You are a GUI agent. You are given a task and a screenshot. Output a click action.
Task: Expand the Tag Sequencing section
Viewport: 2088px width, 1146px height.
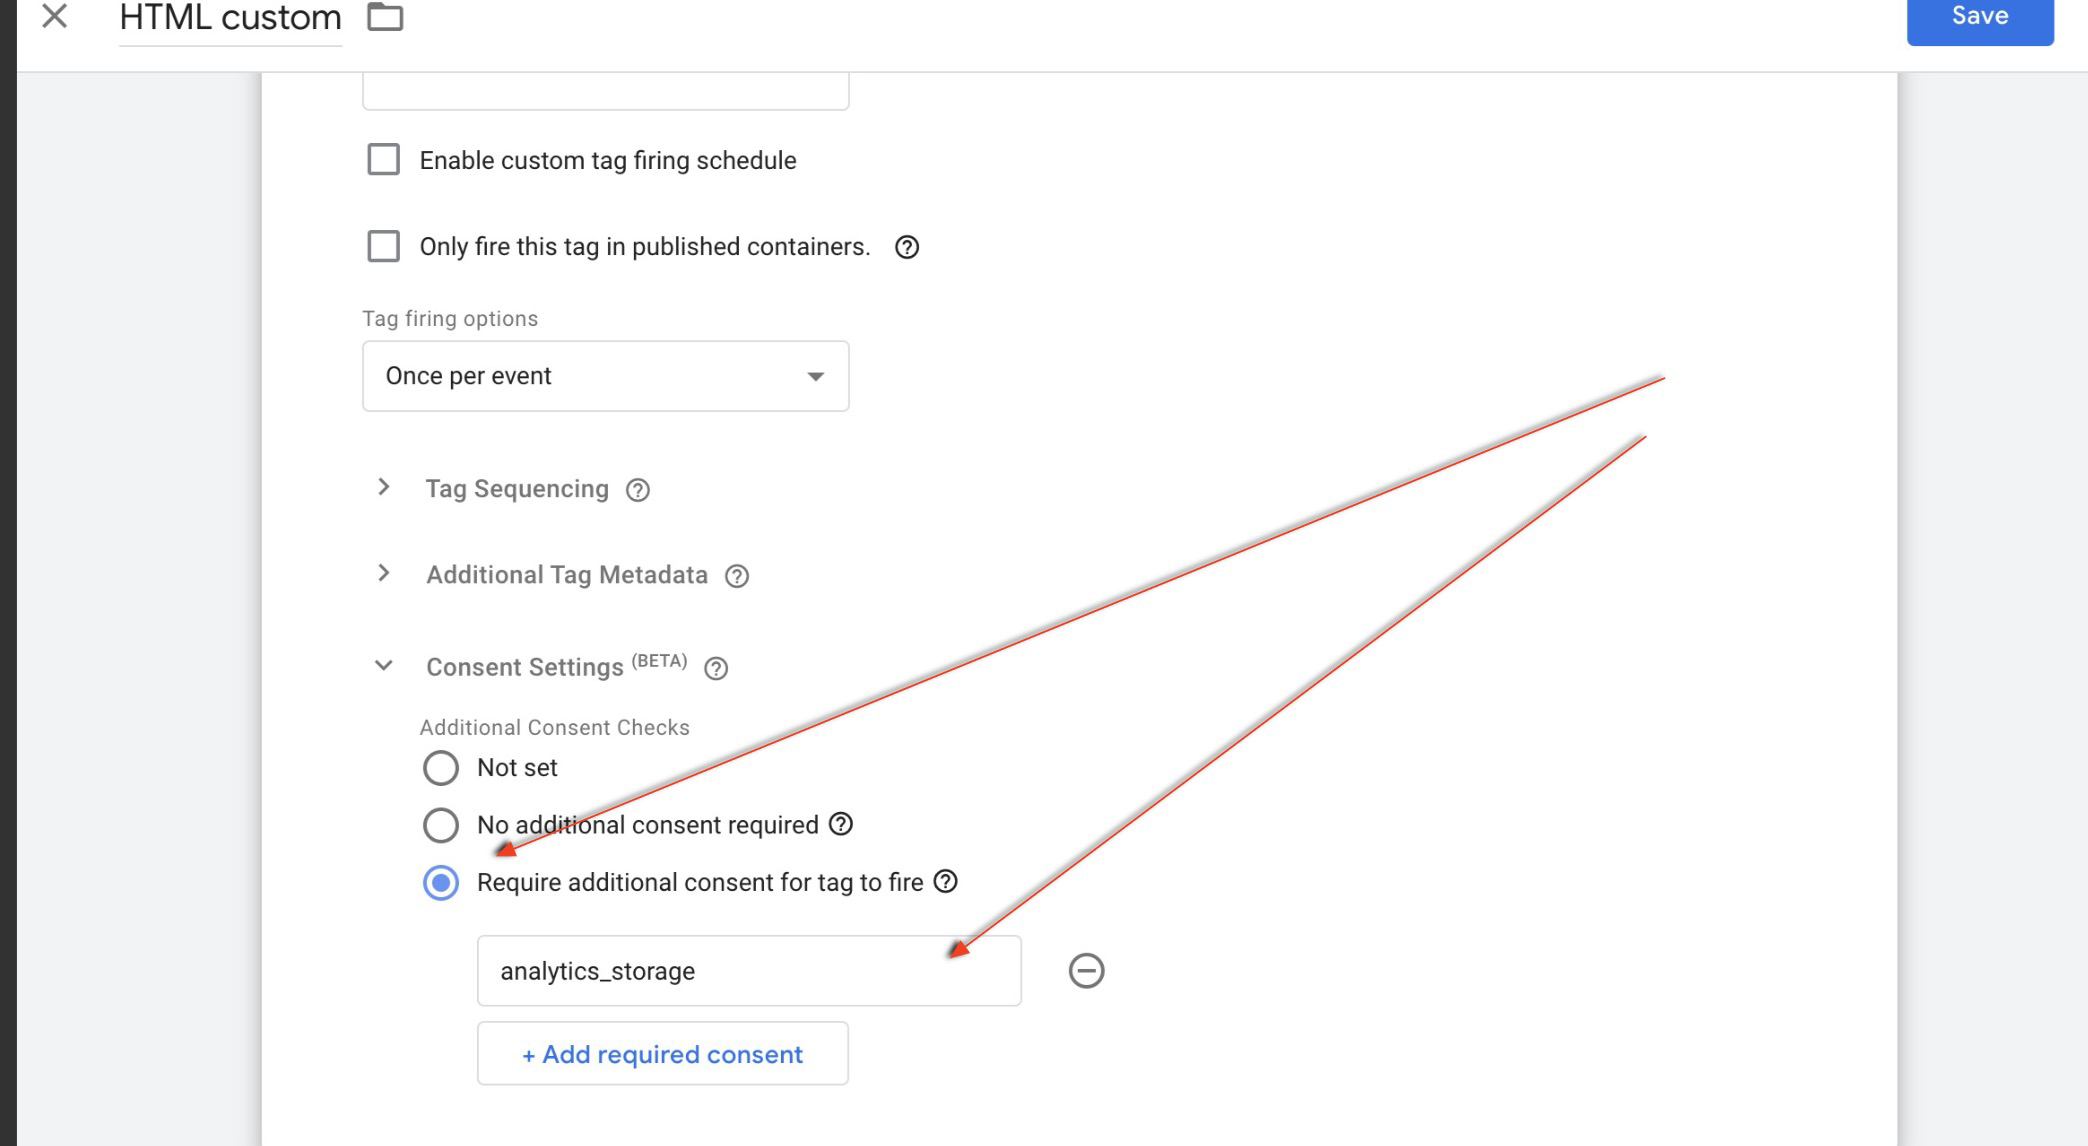click(384, 488)
